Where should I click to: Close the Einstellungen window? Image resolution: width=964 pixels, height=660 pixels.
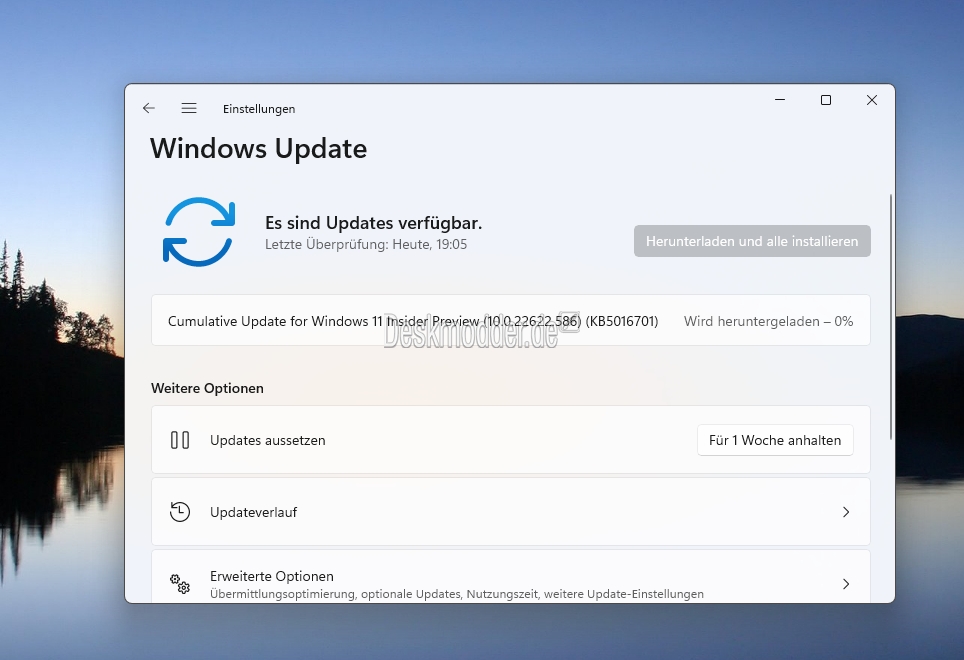tap(872, 100)
